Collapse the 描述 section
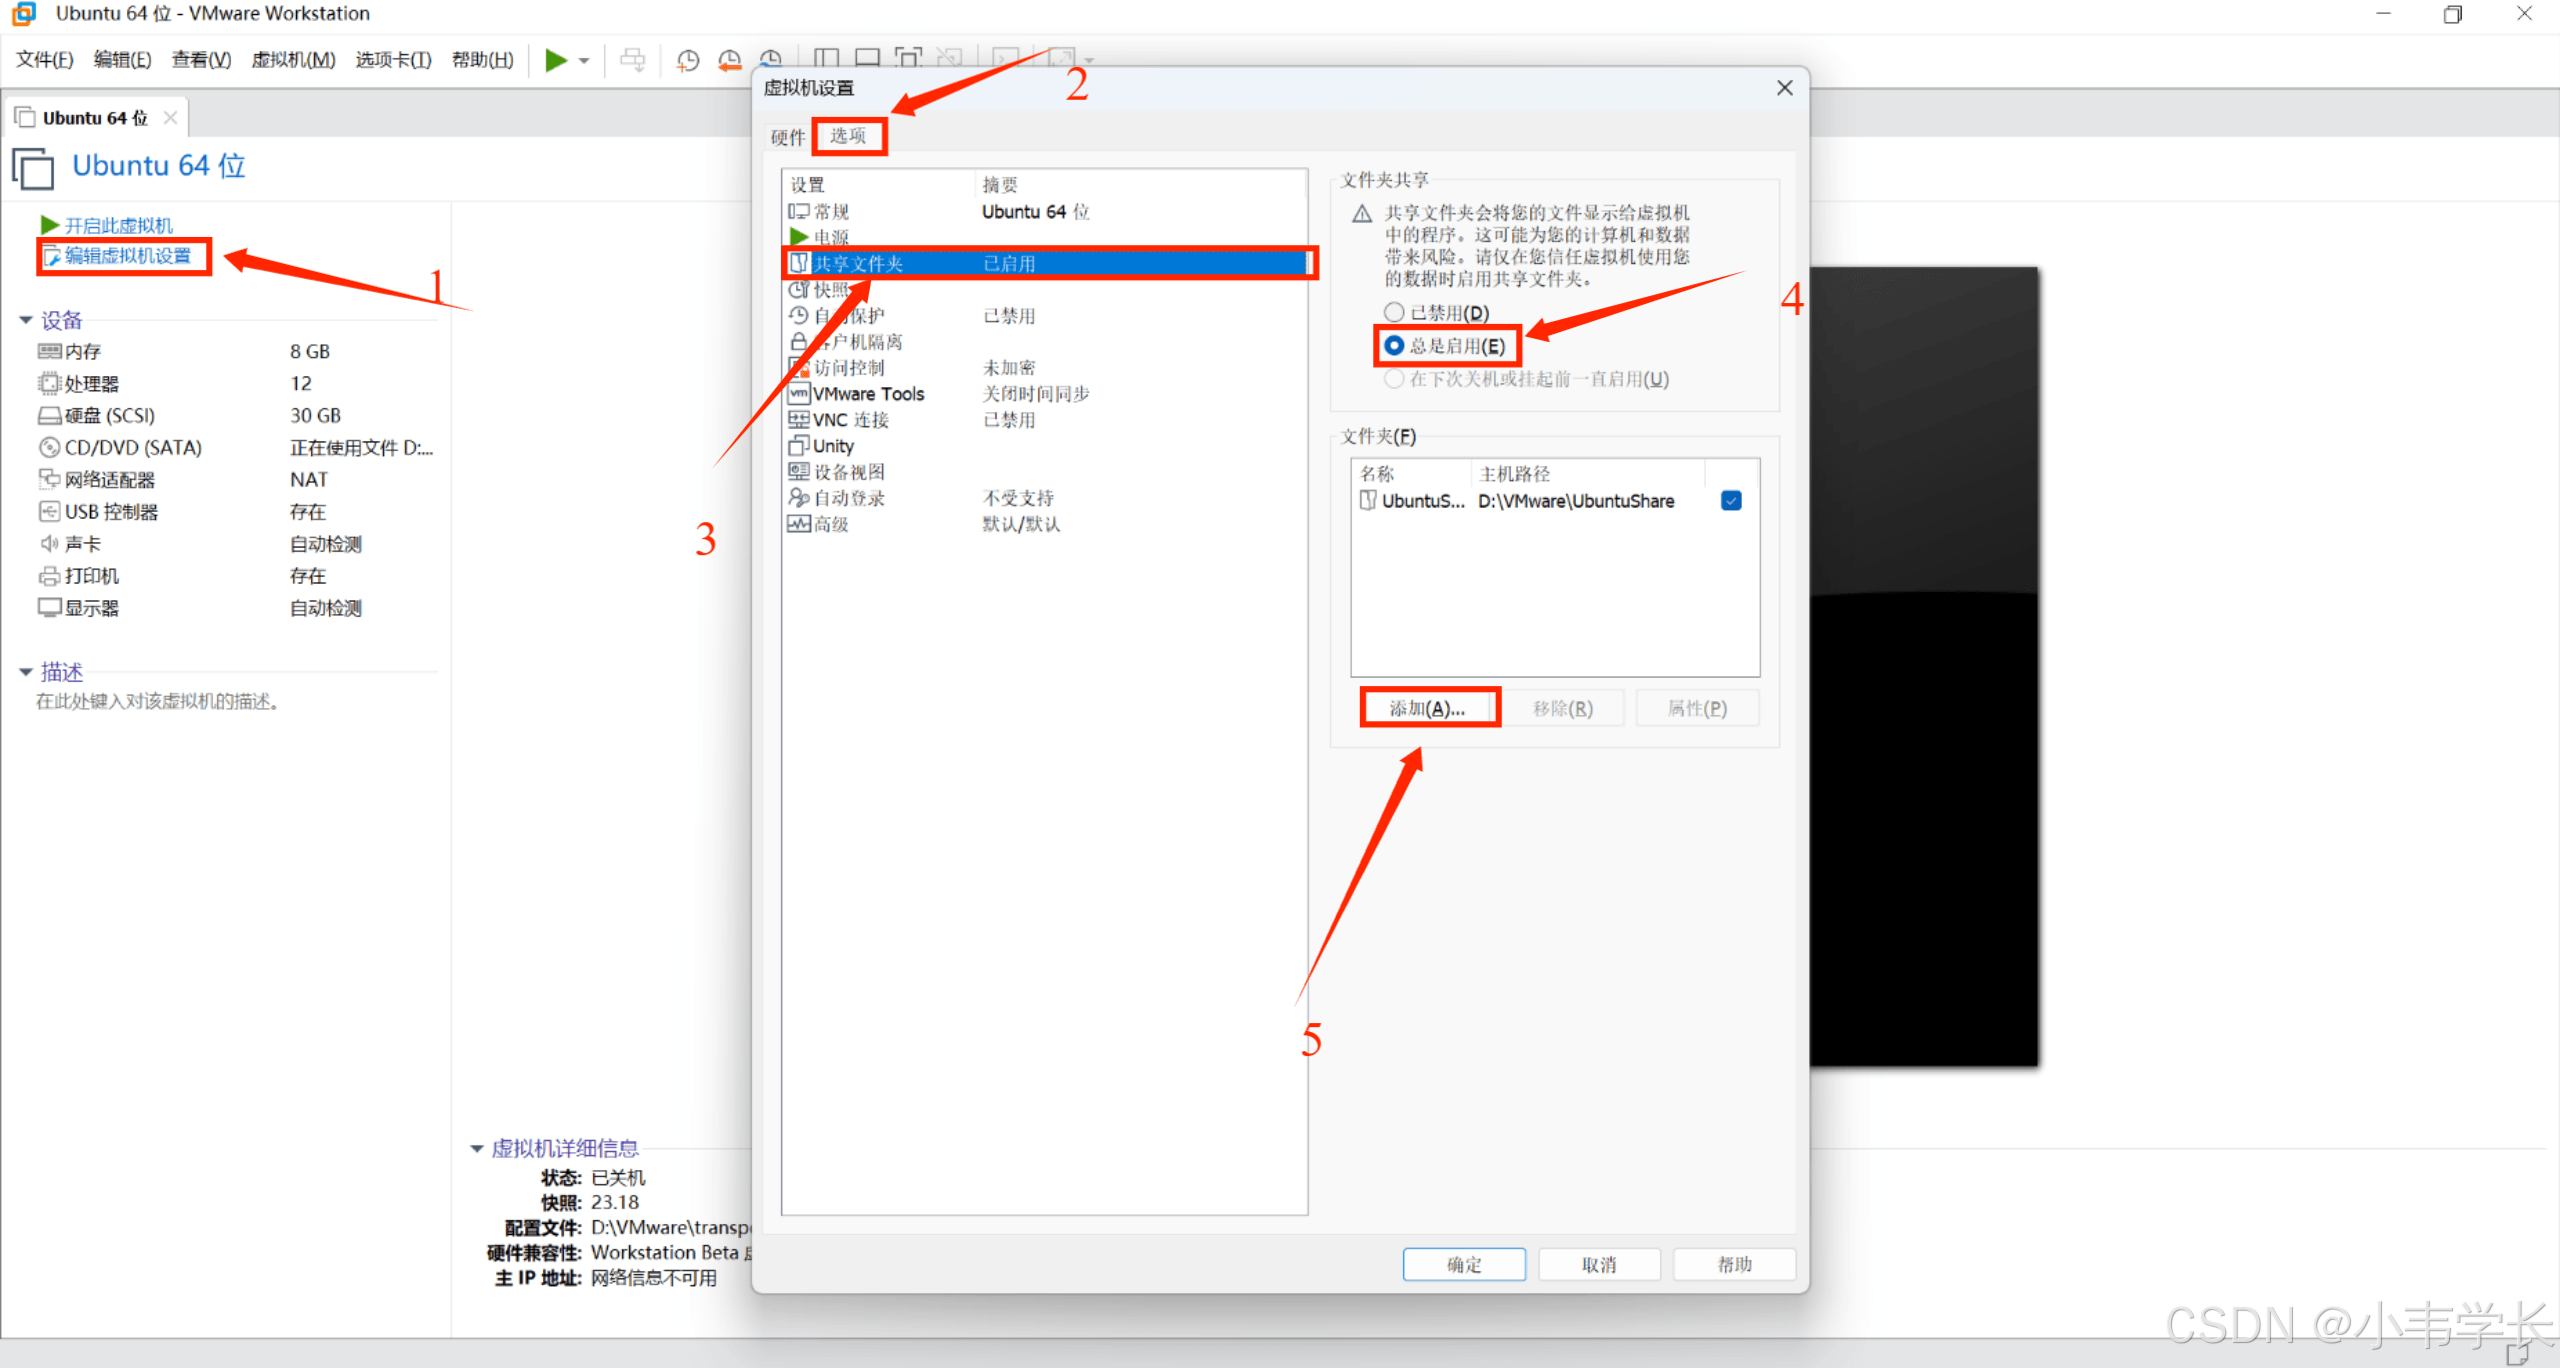This screenshot has width=2560, height=1368. [x=26, y=672]
